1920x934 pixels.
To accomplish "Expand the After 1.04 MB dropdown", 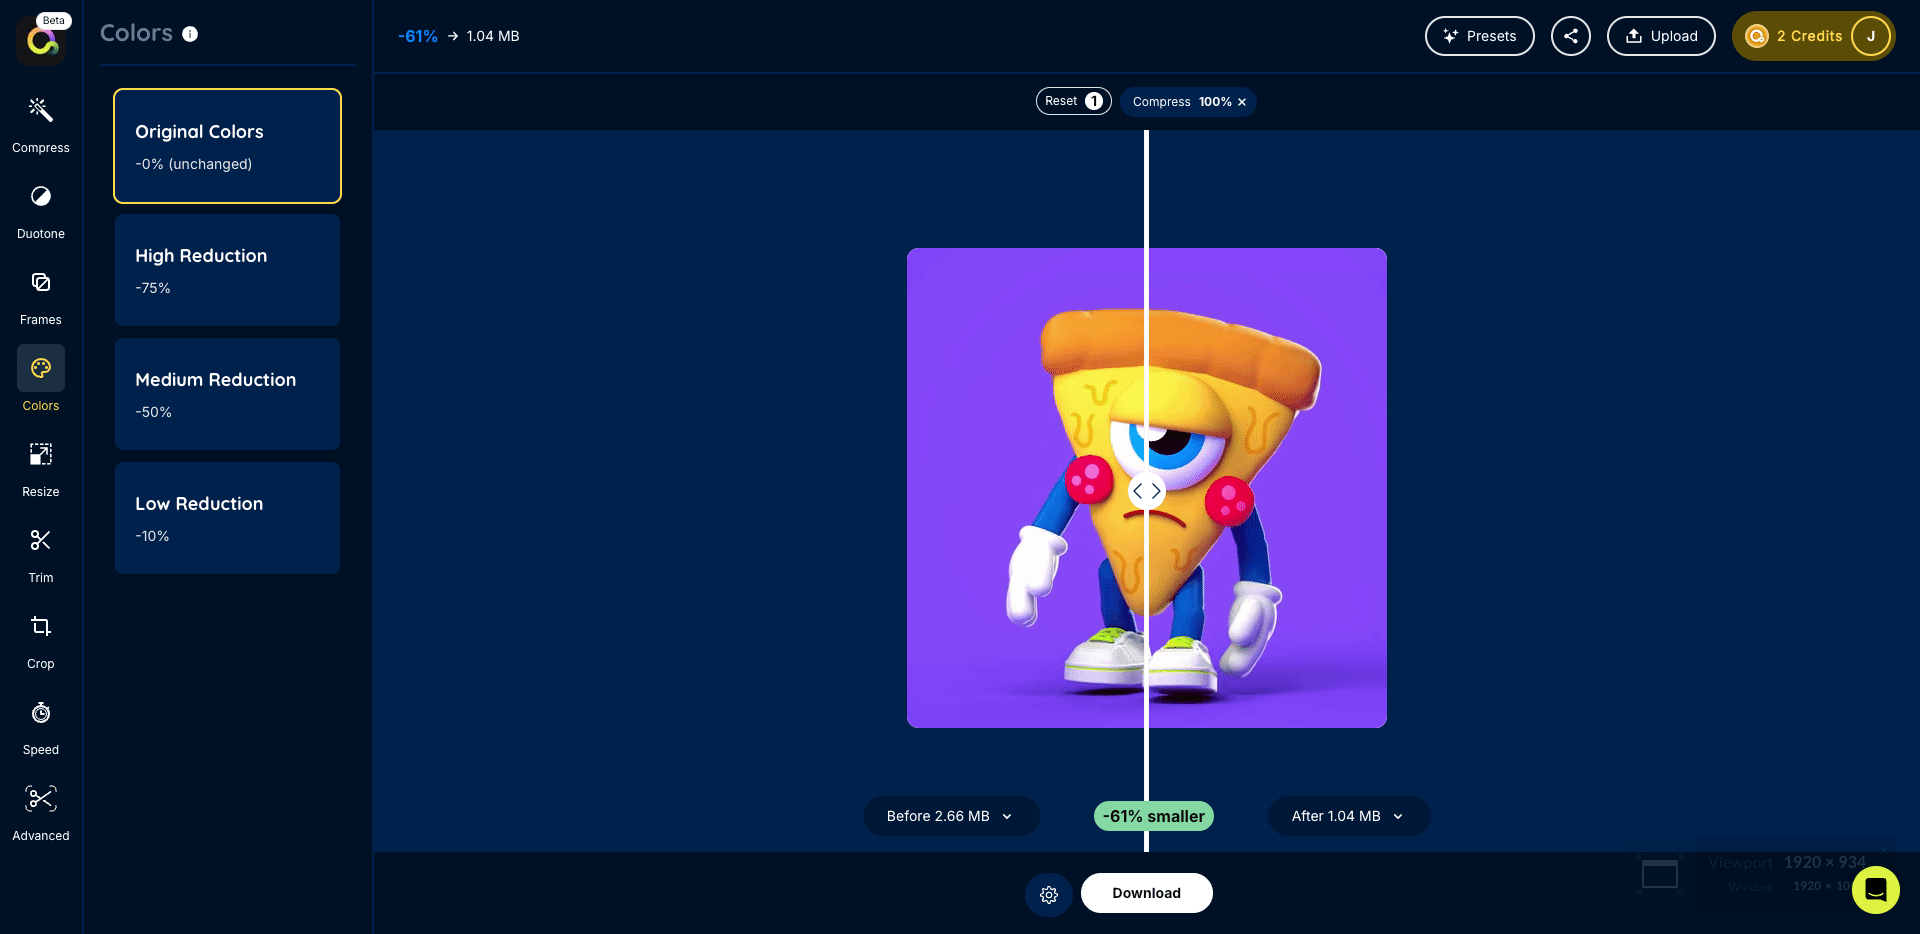I will [x=1348, y=816].
